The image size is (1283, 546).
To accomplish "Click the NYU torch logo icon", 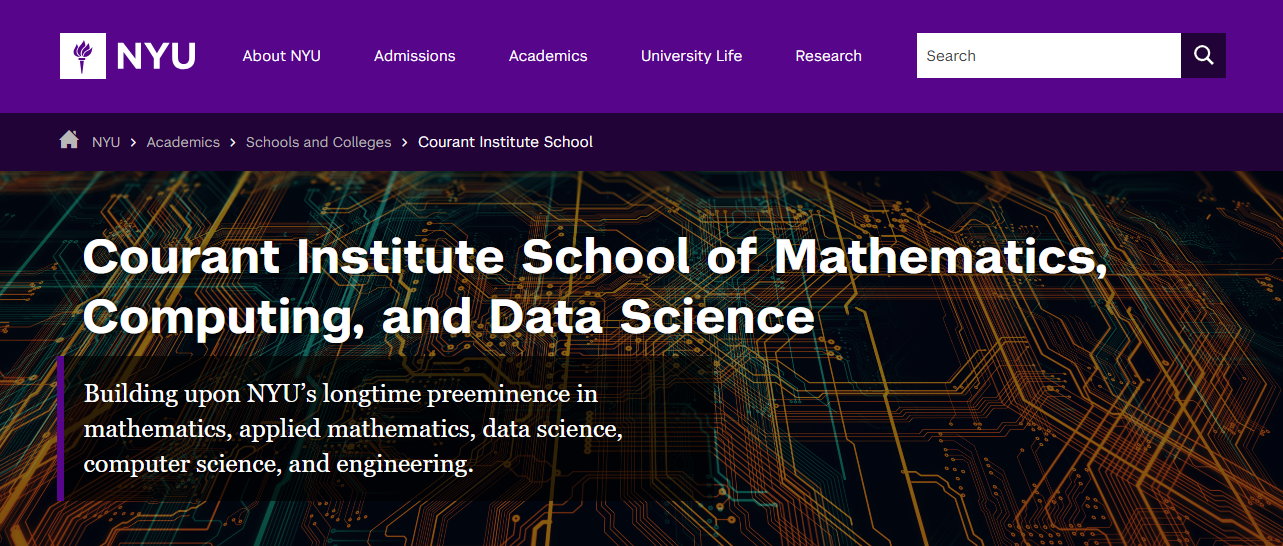I will (83, 56).
